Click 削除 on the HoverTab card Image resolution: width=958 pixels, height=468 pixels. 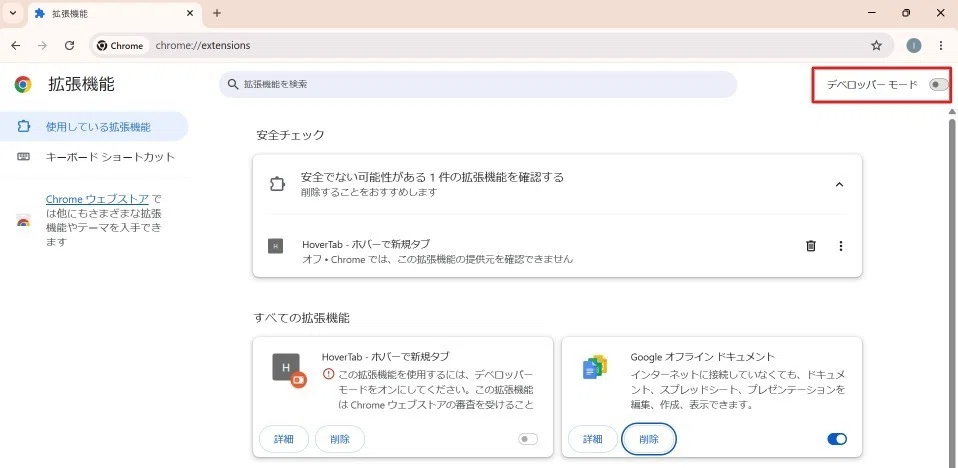340,439
